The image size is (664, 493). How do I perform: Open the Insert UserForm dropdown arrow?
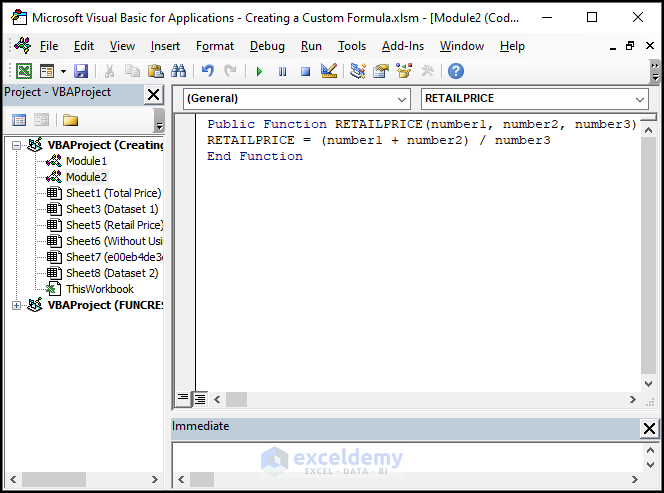[x=64, y=71]
